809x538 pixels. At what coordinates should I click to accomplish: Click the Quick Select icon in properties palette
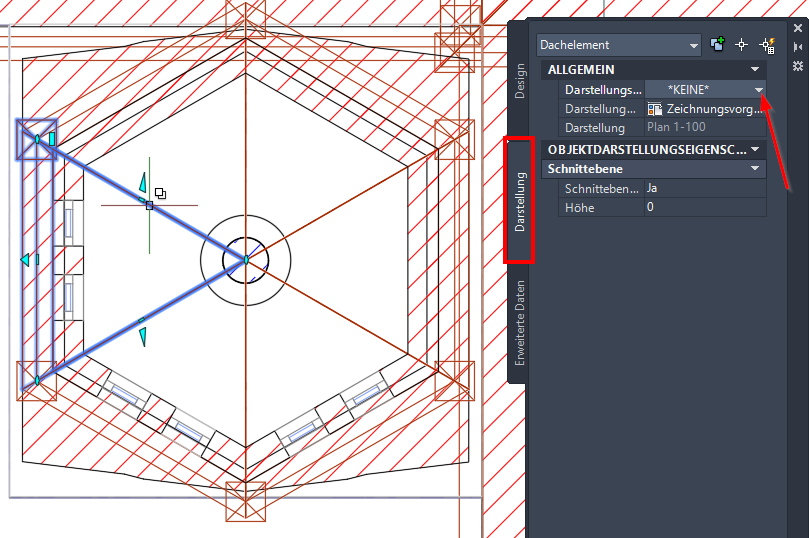pyautogui.click(x=768, y=45)
